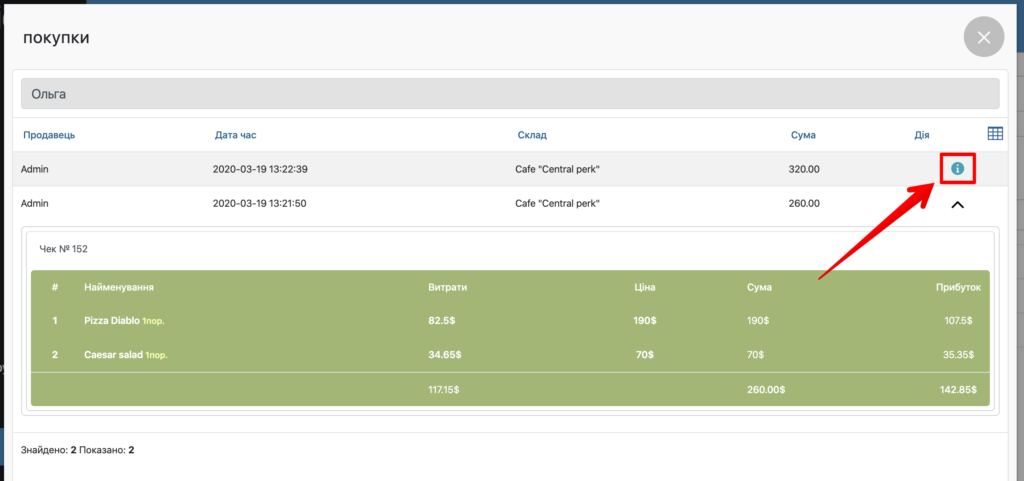Image resolution: width=1024 pixels, height=481 pixels.
Task: Click the Pizza Diablo item in the receipt
Action: [111, 320]
